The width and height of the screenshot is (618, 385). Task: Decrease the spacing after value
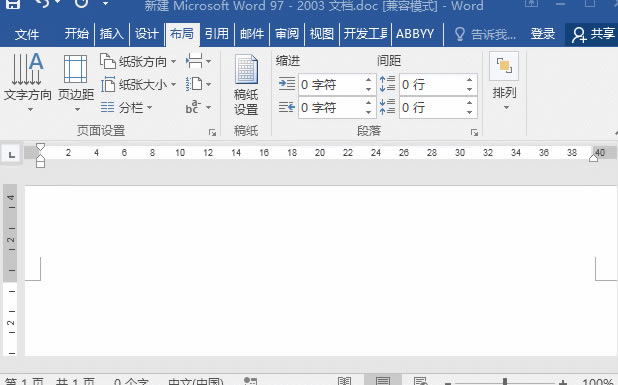[469, 113]
